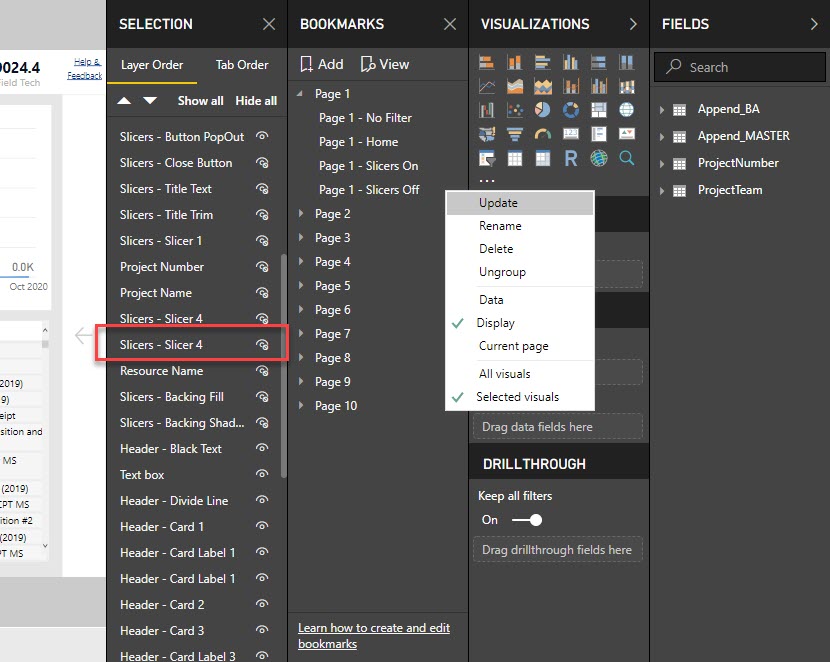Viewport: 830px width, 662px height.
Task: Open more visuals via the ellipsis
Action: tap(486, 181)
